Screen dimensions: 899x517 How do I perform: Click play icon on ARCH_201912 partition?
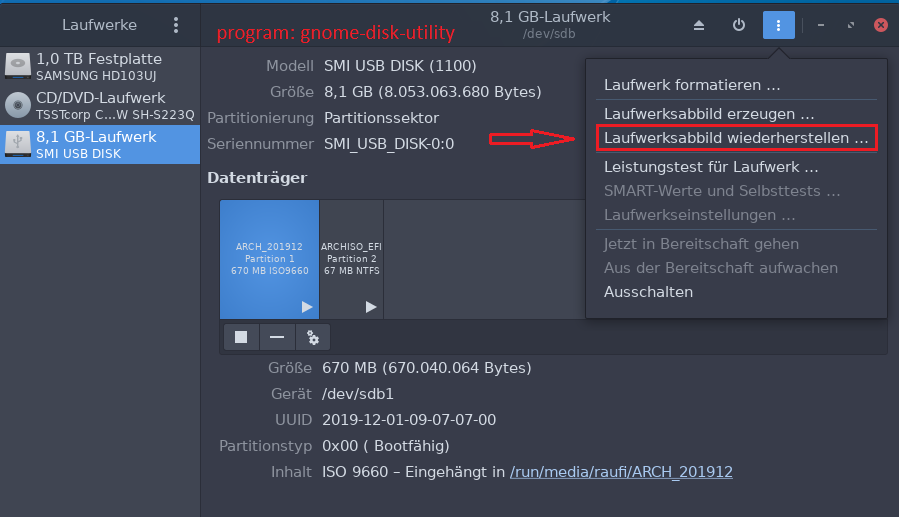point(307,307)
